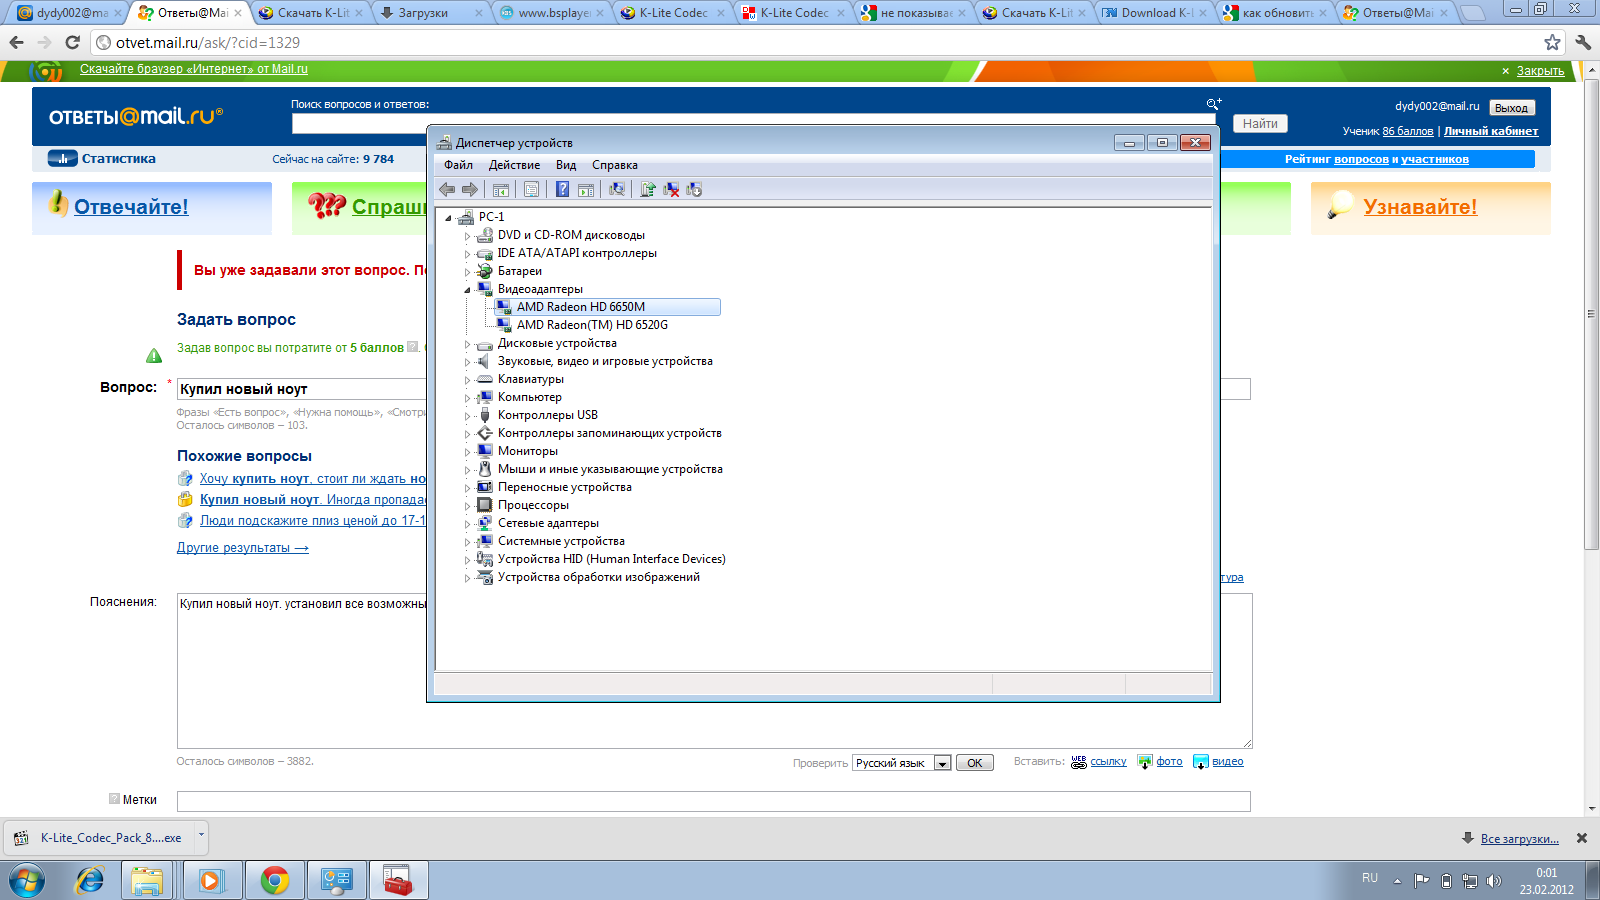Click the browser Reload button
The image size is (1600, 900).
click(x=72, y=42)
